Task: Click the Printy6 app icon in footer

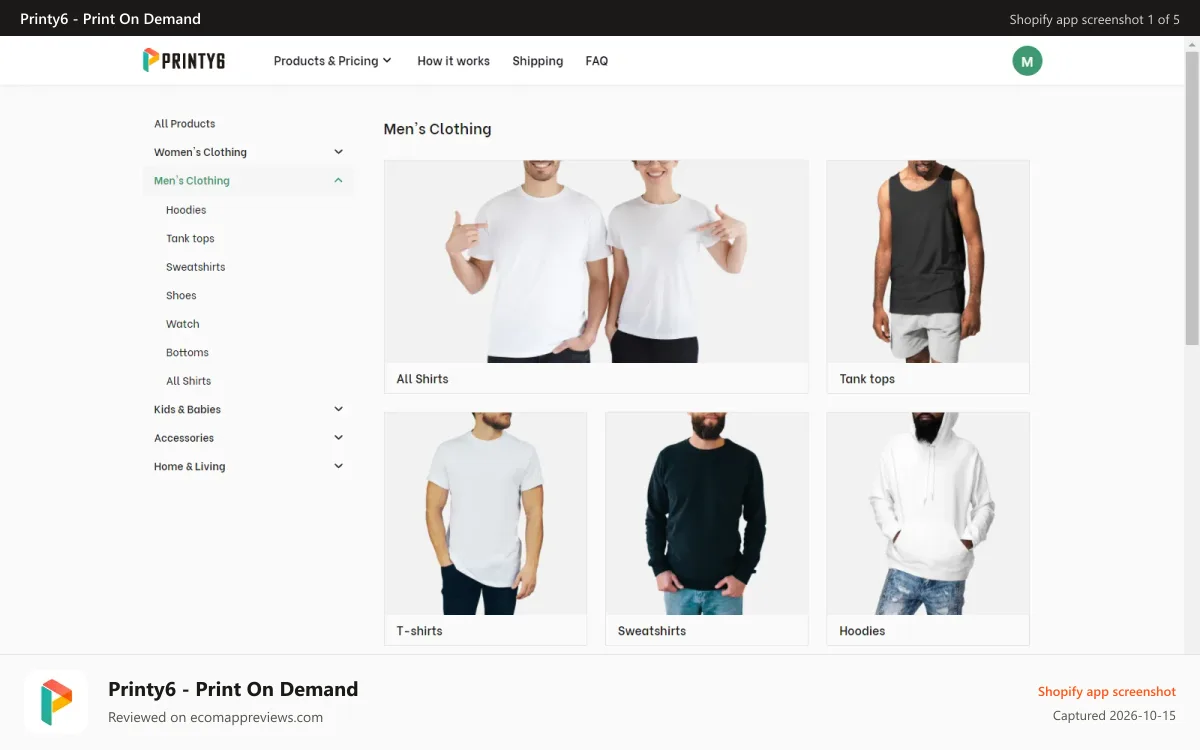Action: [x=56, y=702]
